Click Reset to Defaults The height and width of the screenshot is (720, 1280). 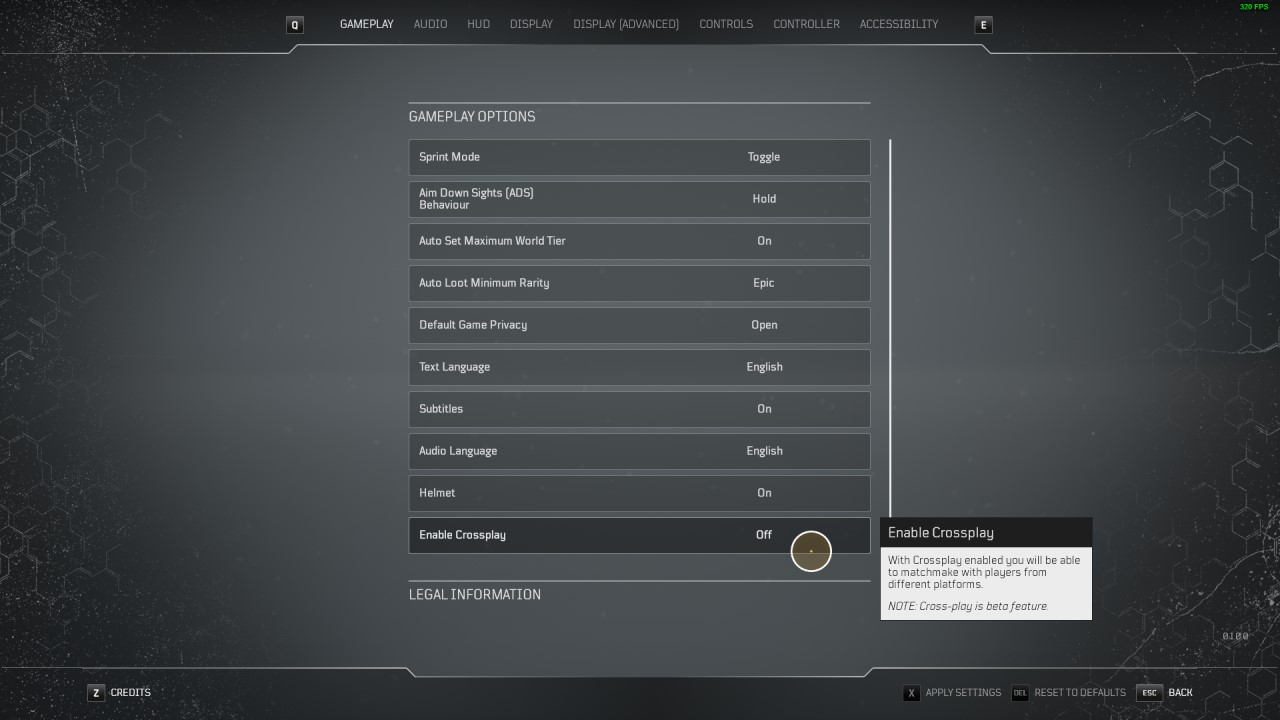(x=1079, y=693)
